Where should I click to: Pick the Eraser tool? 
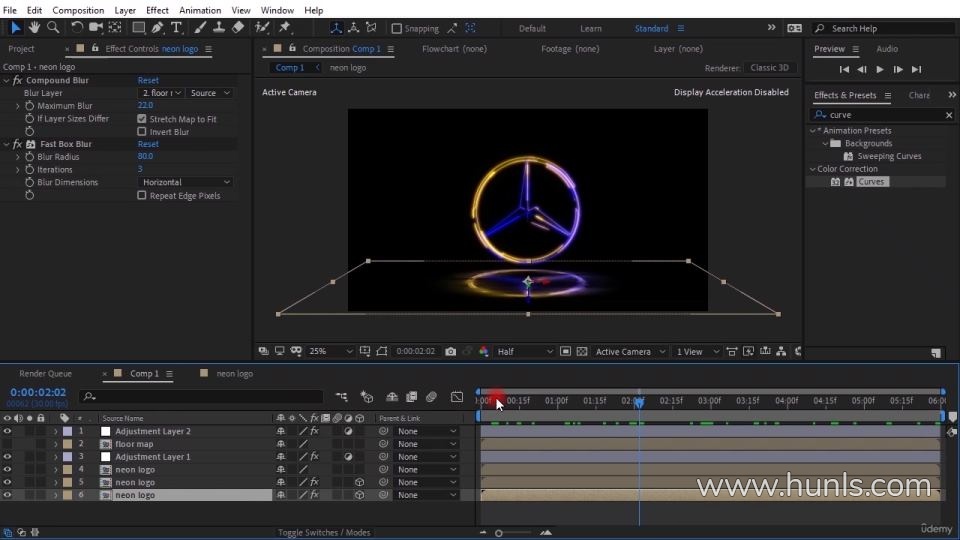click(x=238, y=27)
